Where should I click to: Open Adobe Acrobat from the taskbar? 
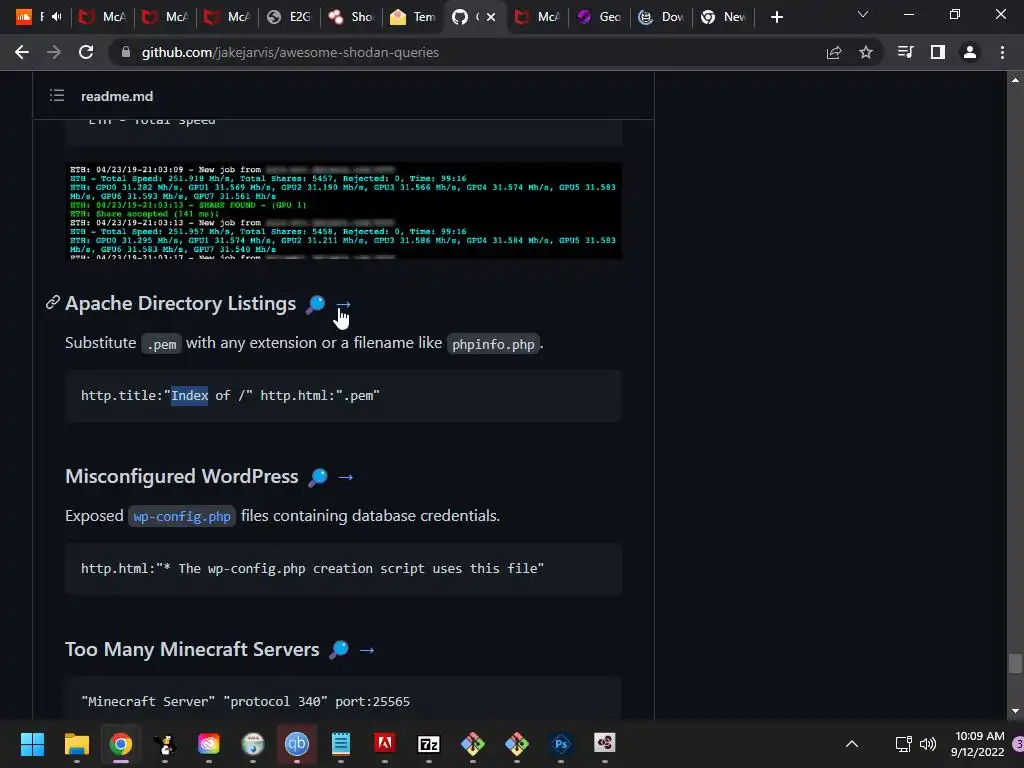coord(385,744)
